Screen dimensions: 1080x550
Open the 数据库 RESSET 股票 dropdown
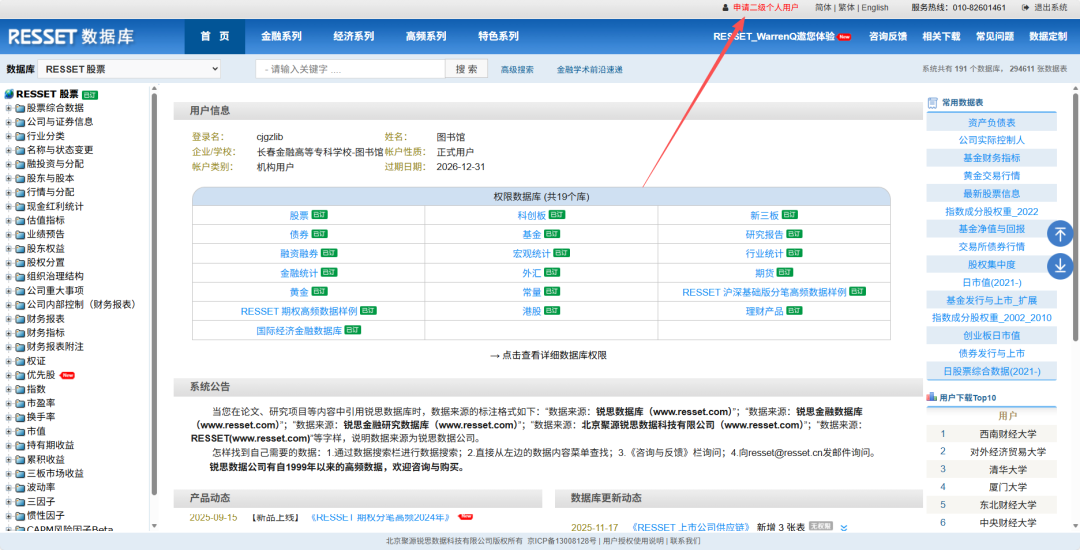[x=129, y=69]
